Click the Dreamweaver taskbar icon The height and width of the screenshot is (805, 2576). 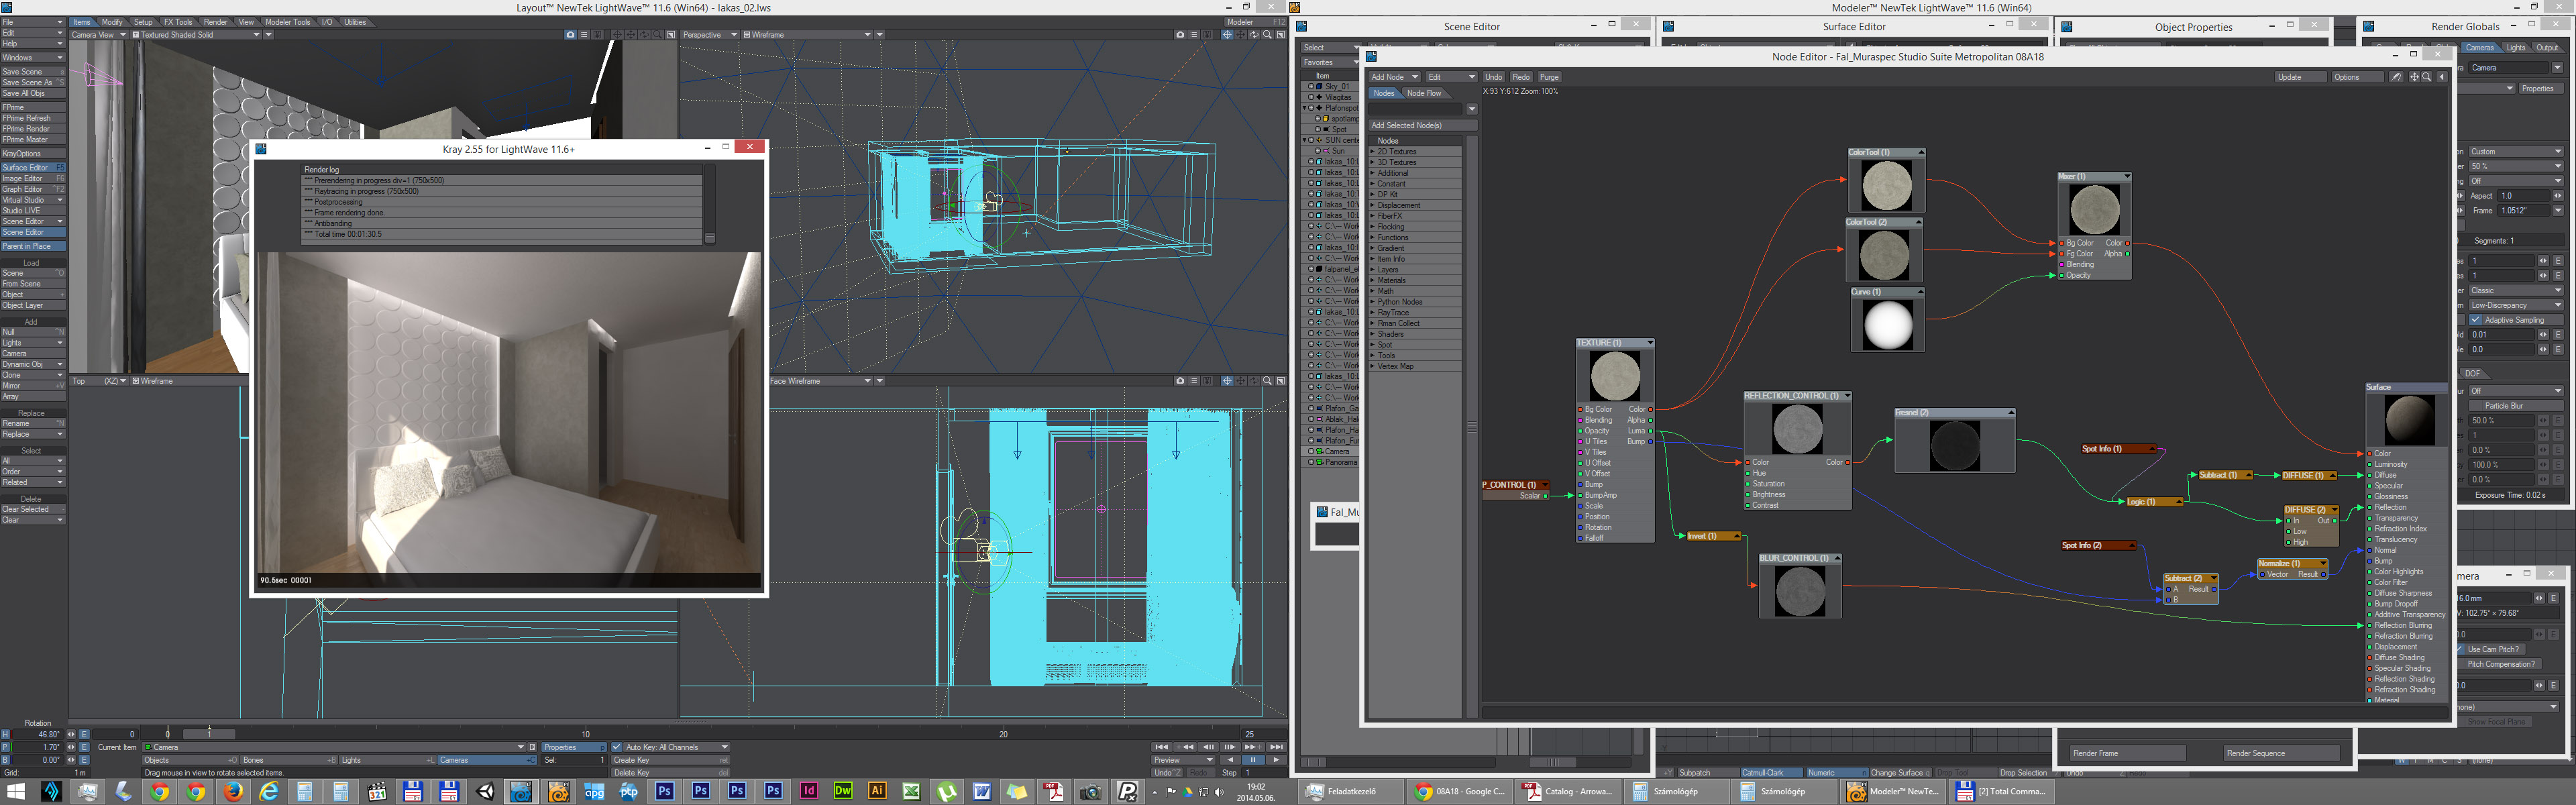click(843, 791)
